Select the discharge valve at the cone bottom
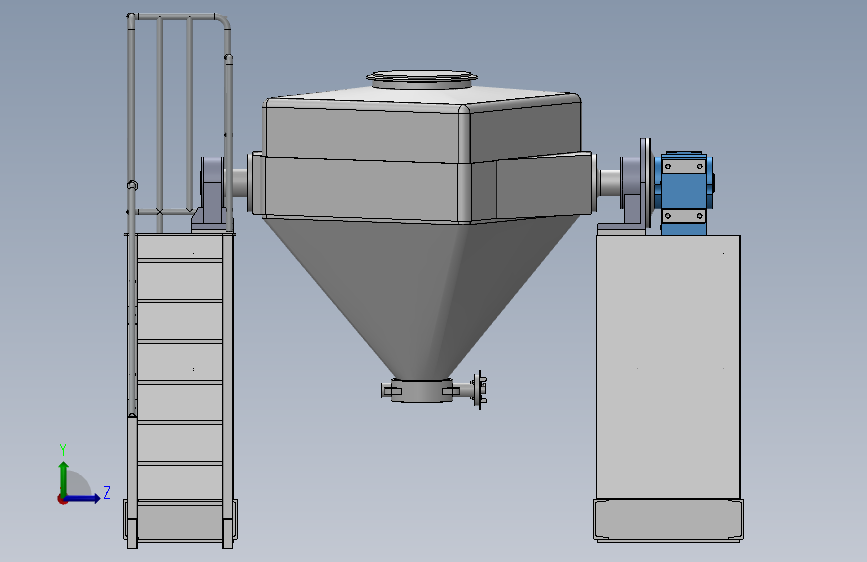 click(x=434, y=390)
